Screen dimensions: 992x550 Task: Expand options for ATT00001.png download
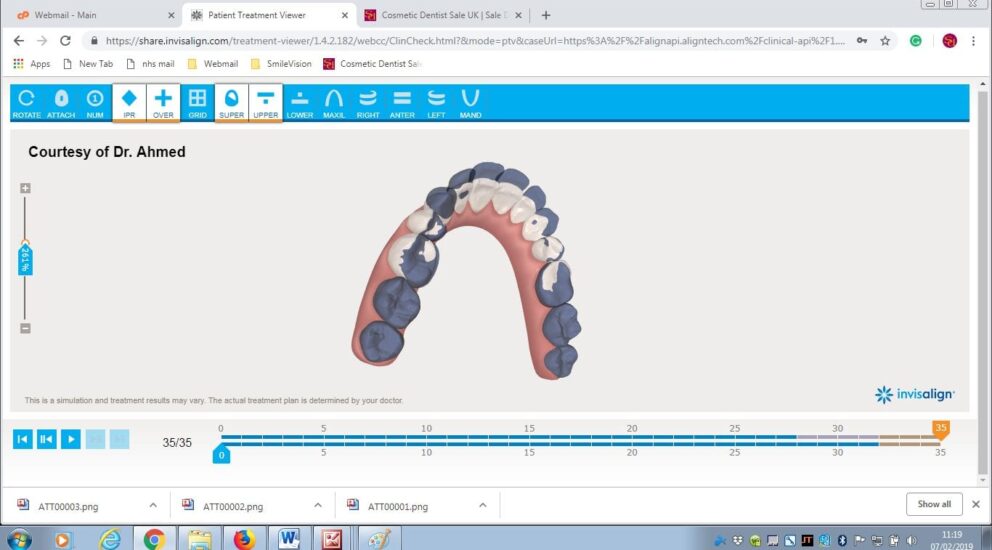pyautogui.click(x=483, y=505)
